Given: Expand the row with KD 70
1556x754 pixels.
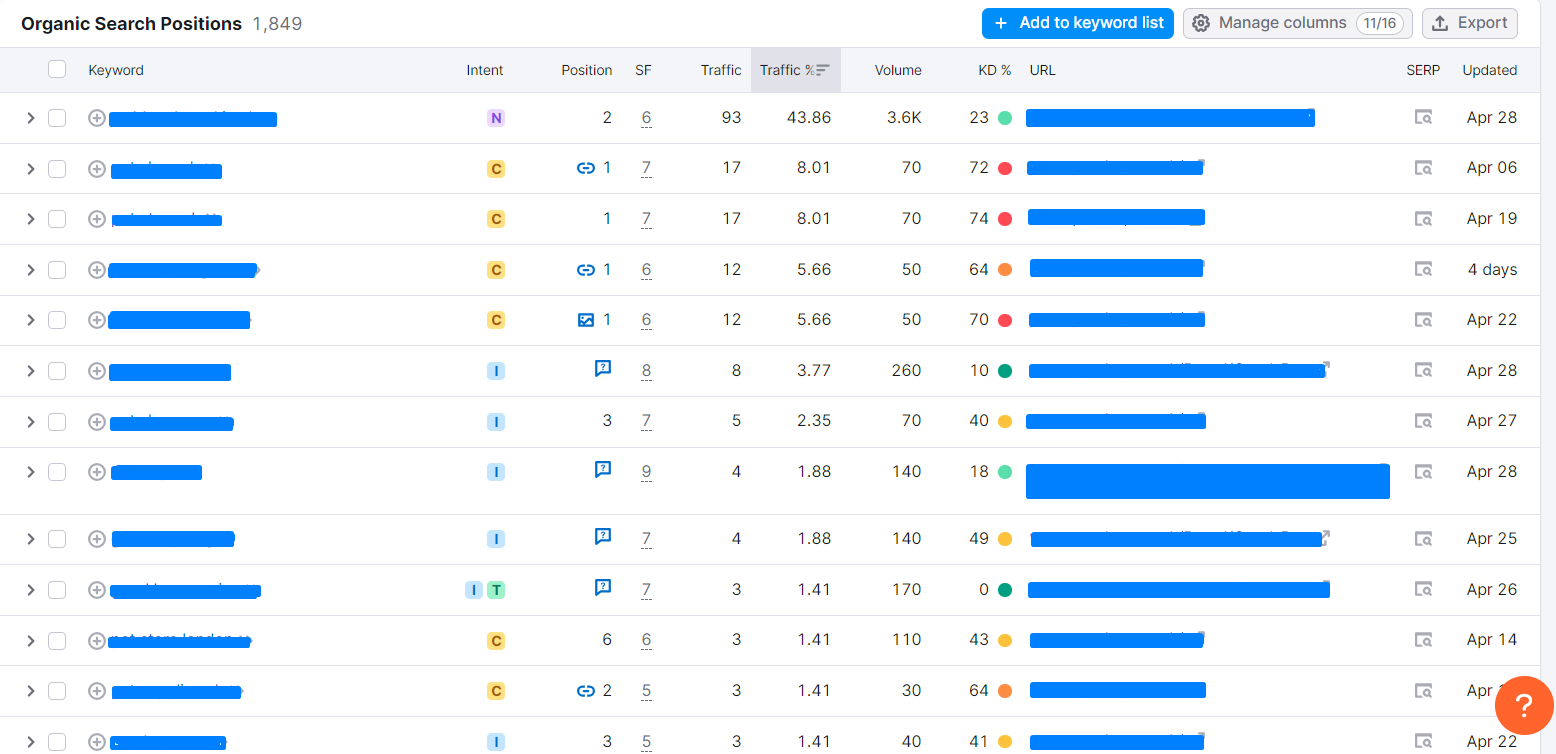Looking at the screenshot, I should (x=30, y=320).
